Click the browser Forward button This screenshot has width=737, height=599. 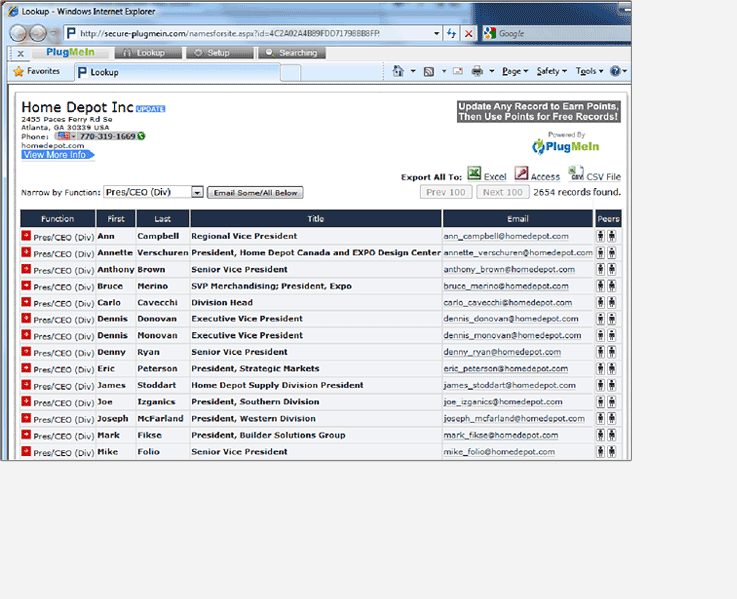[x=38, y=33]
